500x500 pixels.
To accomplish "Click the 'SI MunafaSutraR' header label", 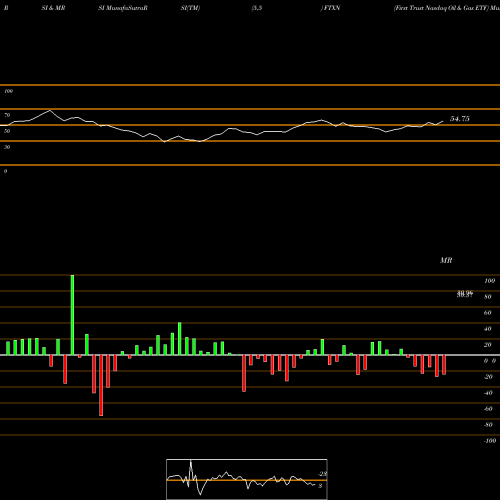I will 123,8.
